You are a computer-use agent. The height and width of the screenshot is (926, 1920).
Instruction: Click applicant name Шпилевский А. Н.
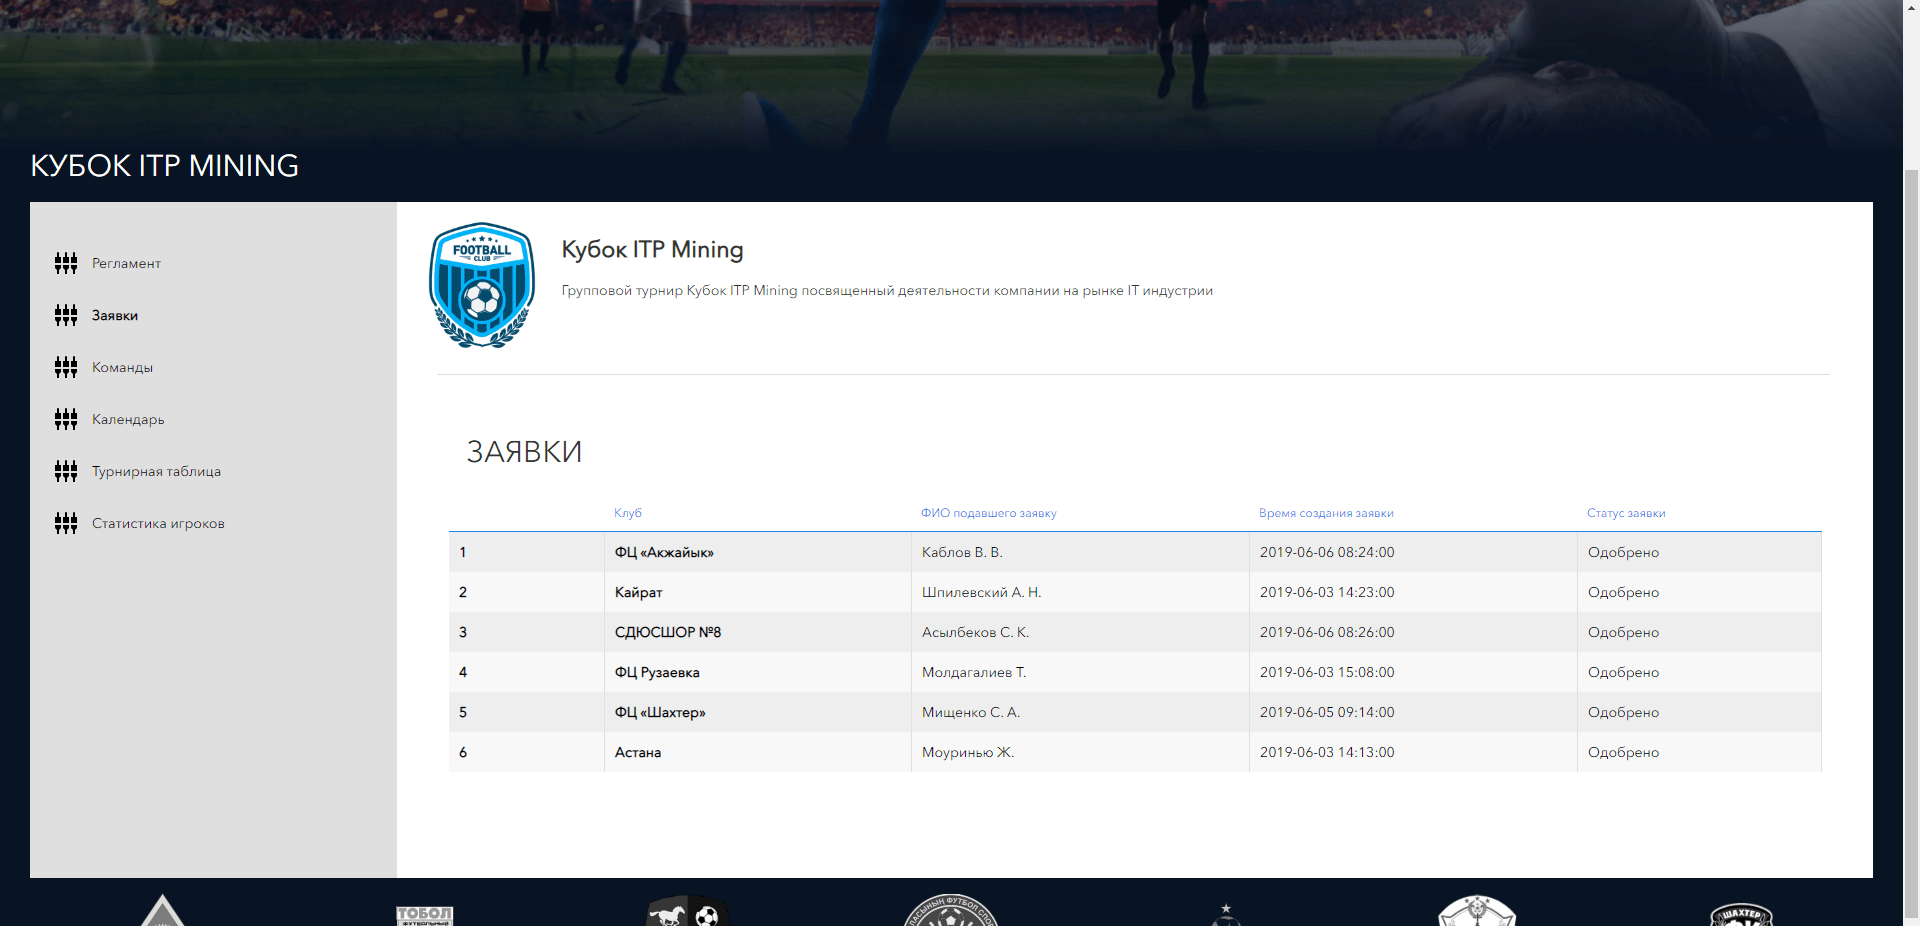pyautogui.click(x=981, y=592)
